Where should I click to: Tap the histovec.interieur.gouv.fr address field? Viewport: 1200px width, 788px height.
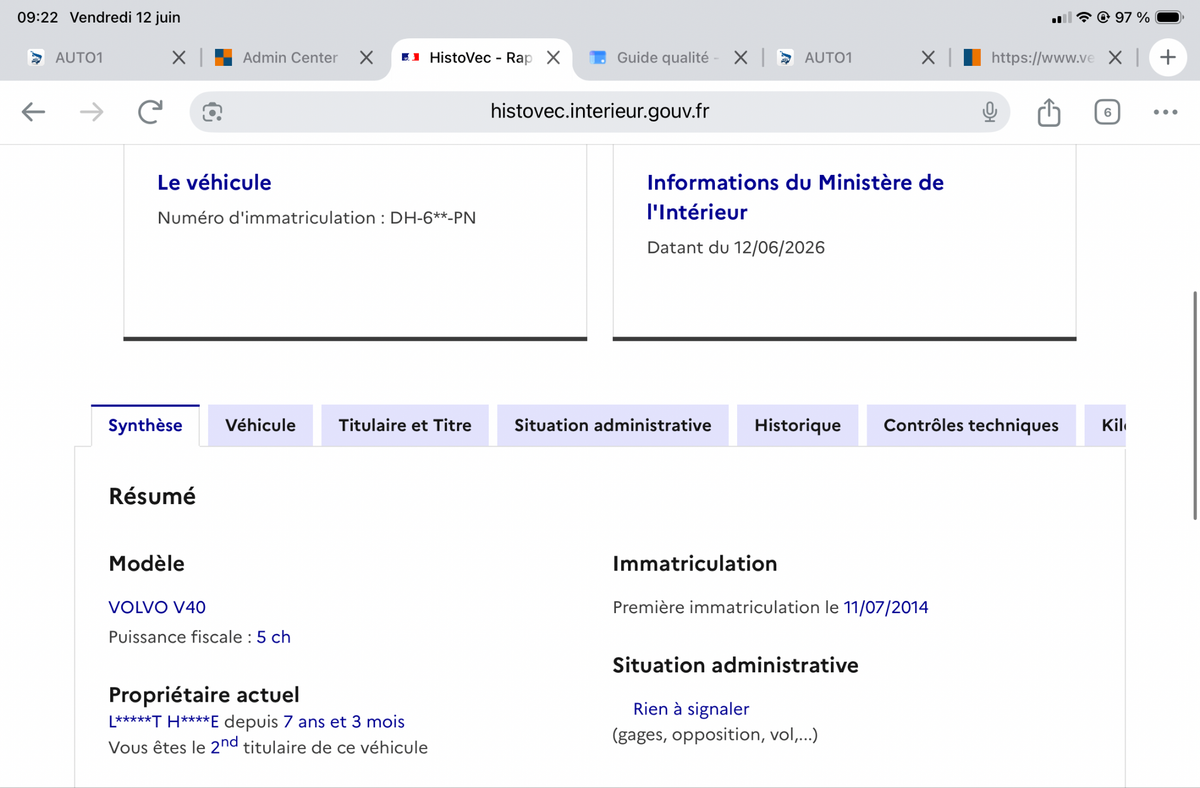point(600,112)
